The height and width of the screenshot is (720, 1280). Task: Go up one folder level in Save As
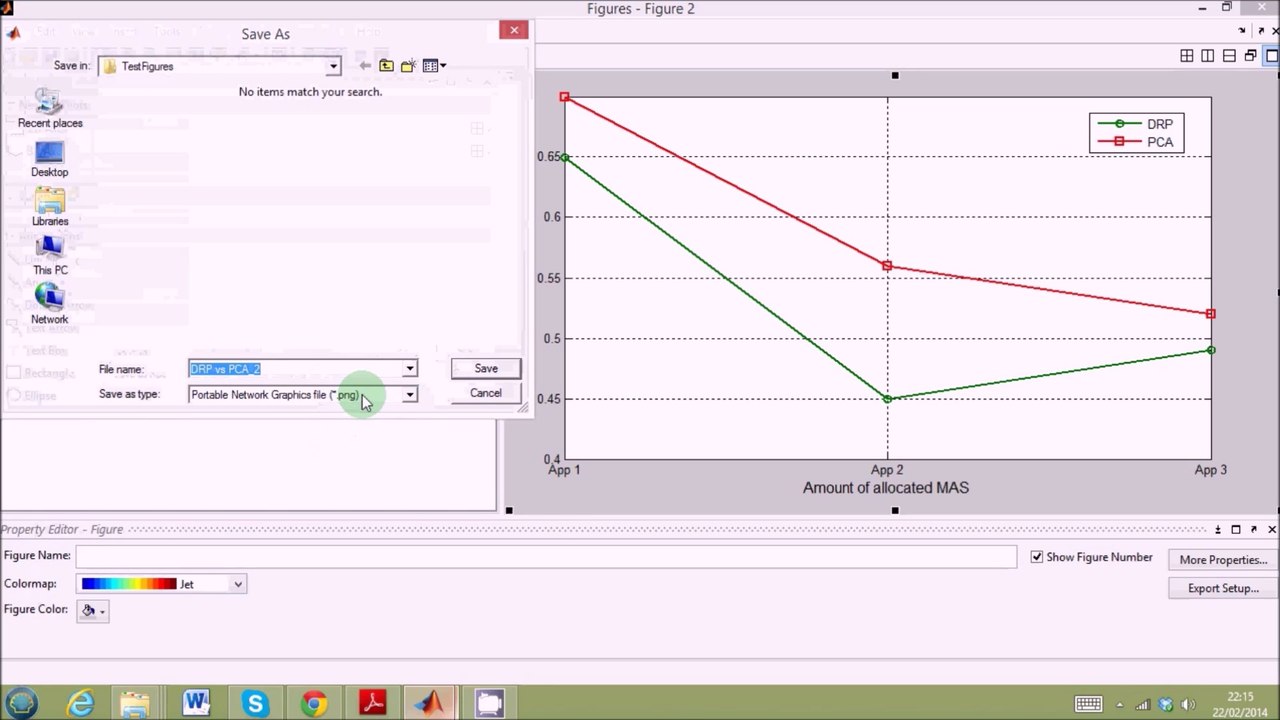[386, 66]
